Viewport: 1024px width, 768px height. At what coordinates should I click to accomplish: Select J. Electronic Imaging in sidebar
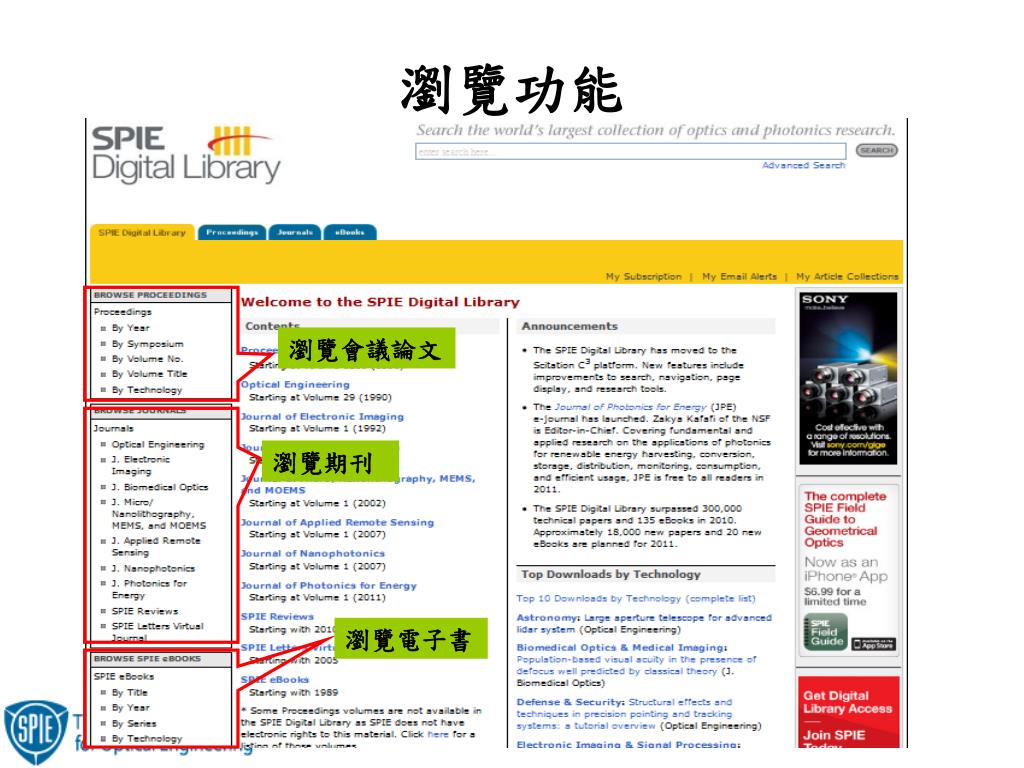tap(140, 465)
